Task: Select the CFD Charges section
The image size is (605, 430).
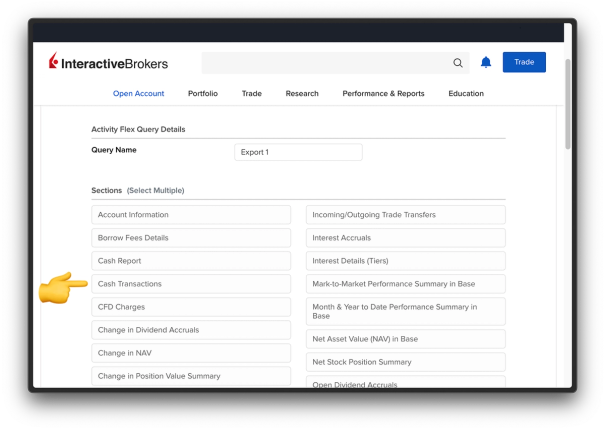Action: pos(191,307)
